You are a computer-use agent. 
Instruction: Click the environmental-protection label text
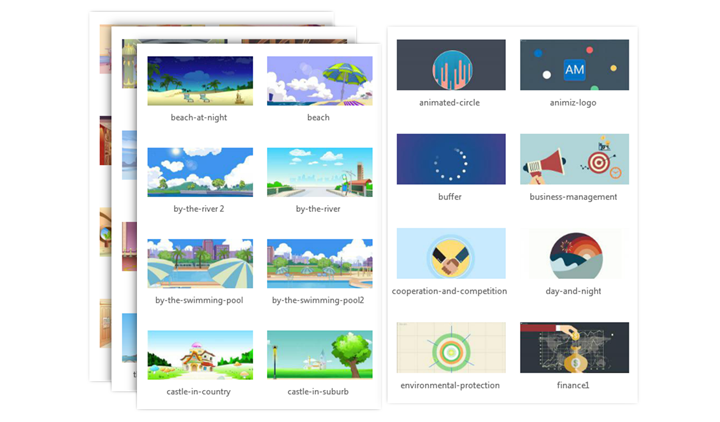[450, 385]
